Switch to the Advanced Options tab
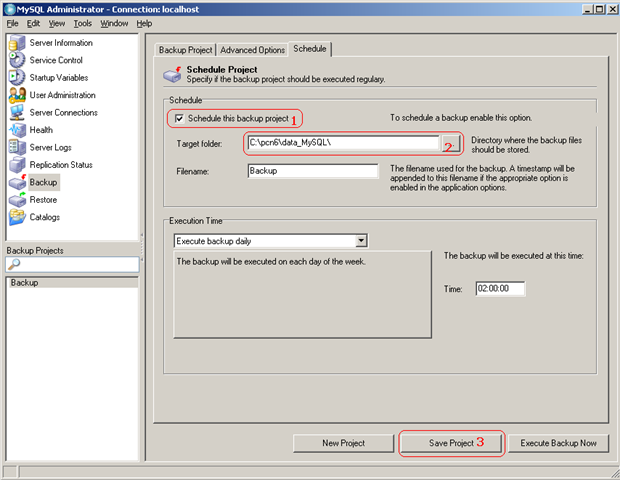Viewport: 620px width, 480px height. [x=252, y=50]
